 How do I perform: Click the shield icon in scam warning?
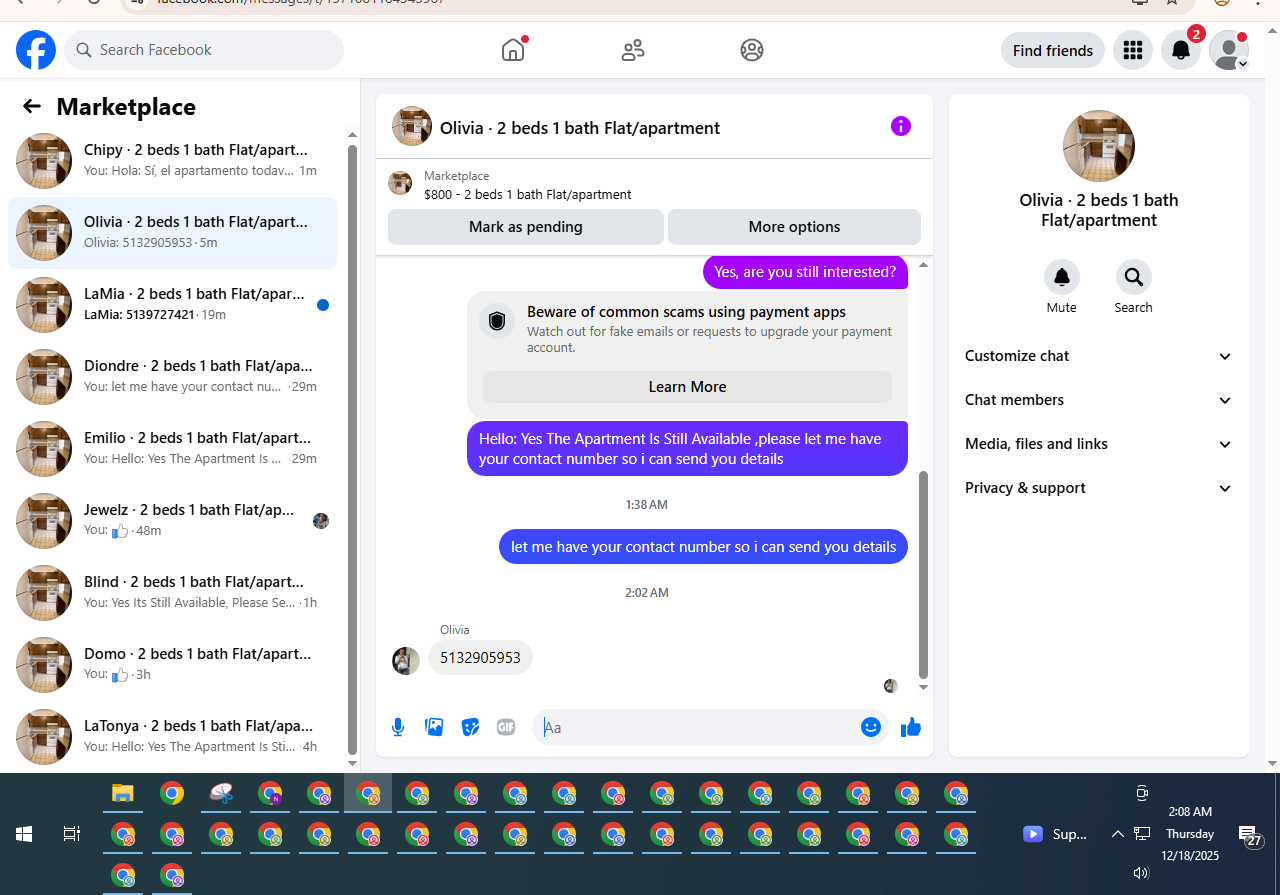coord(497,321)
